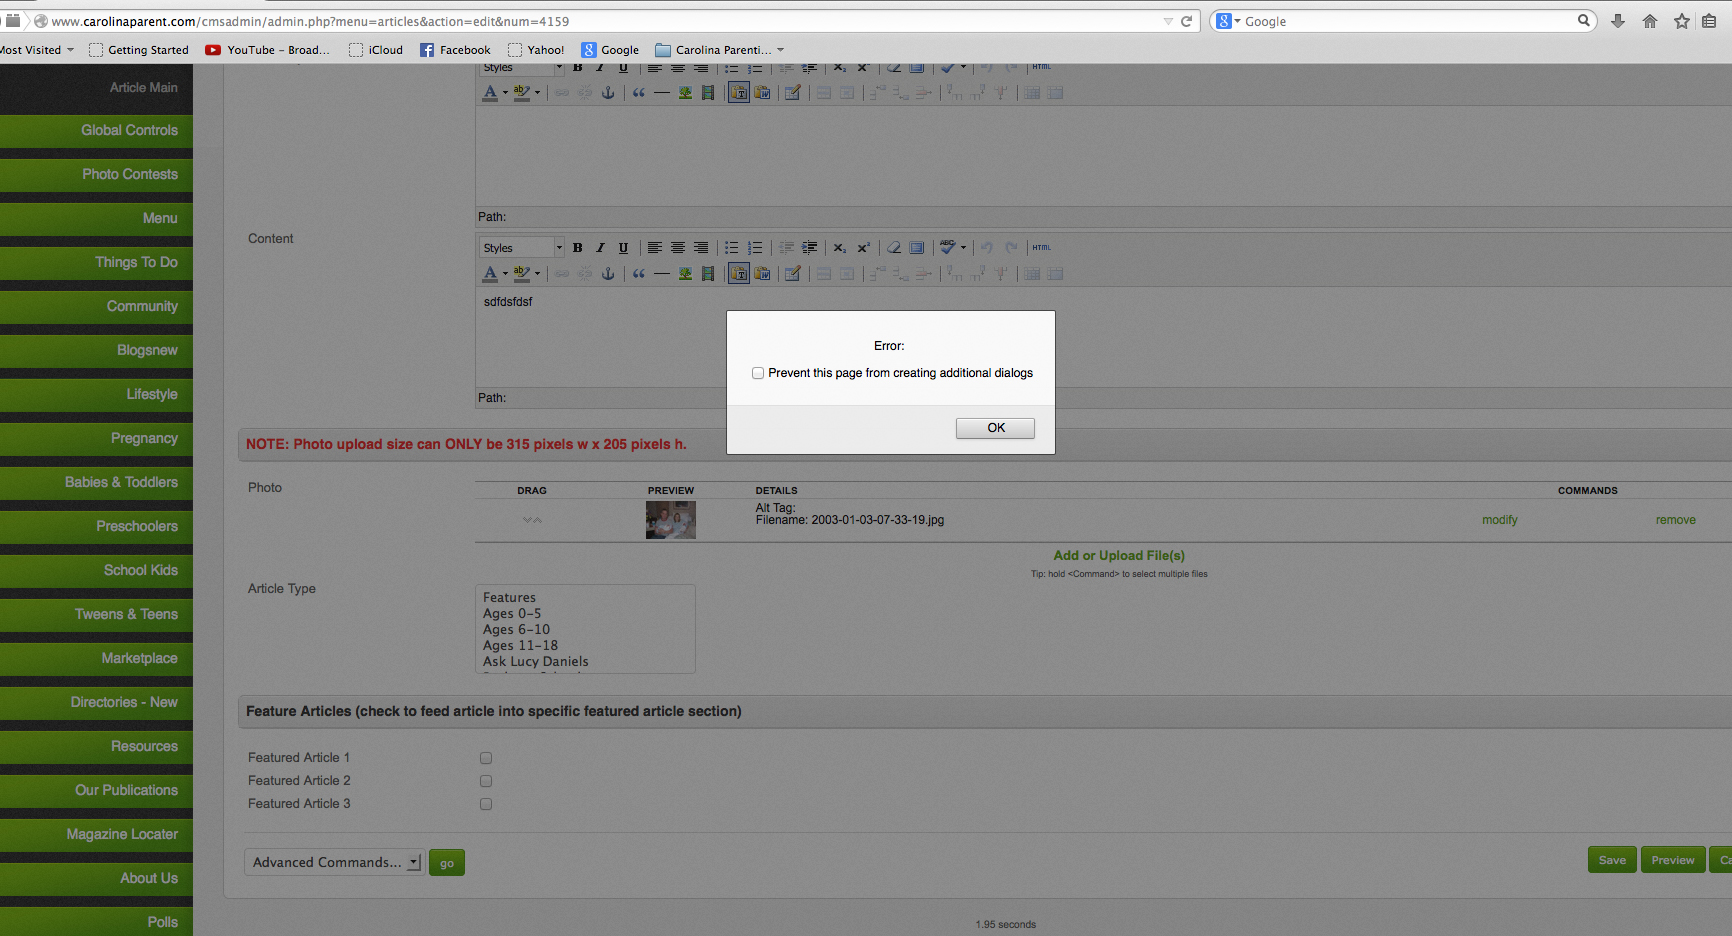Click Bold in the Content editor toolbar

pyautogui.click(x=578, y=248)
